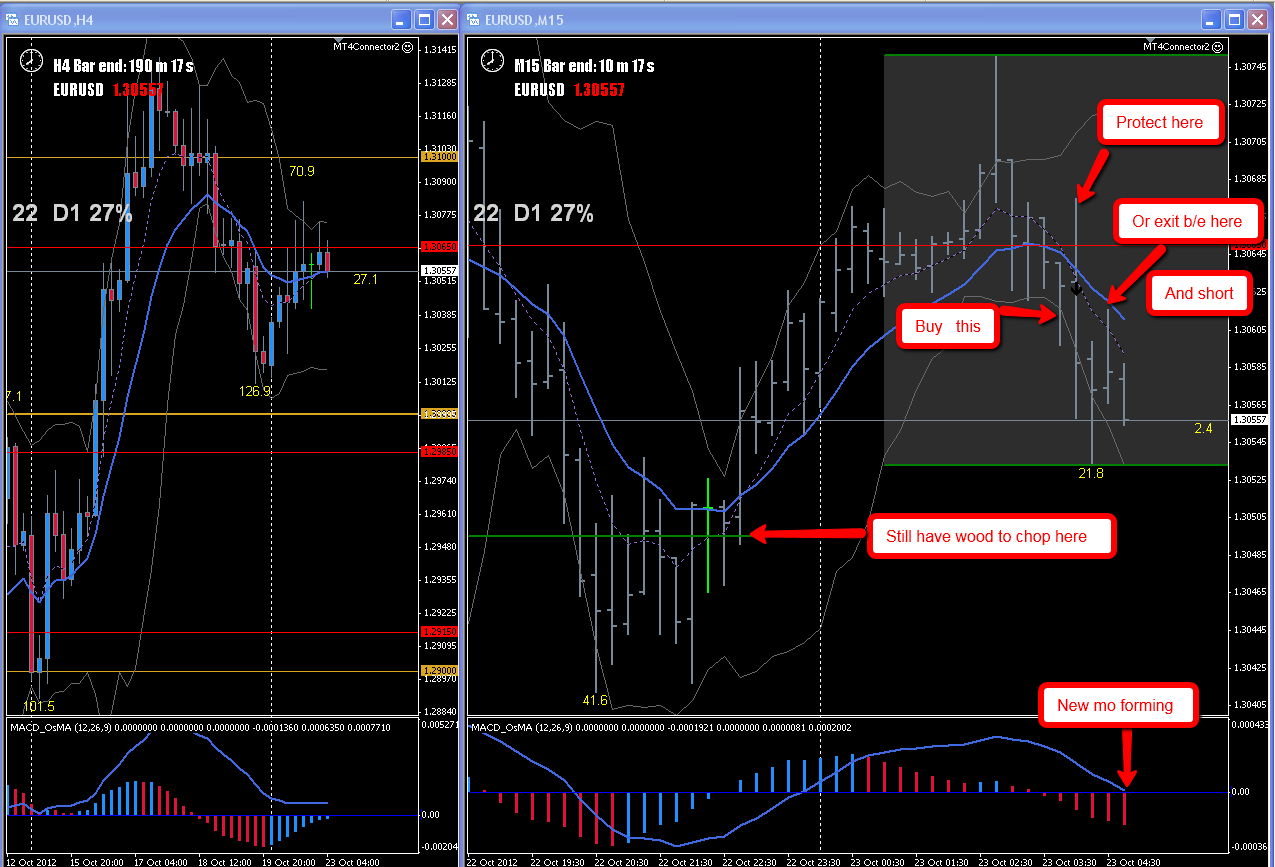Click the red 1.30557 price in H4 chart header

coord(138,89)
